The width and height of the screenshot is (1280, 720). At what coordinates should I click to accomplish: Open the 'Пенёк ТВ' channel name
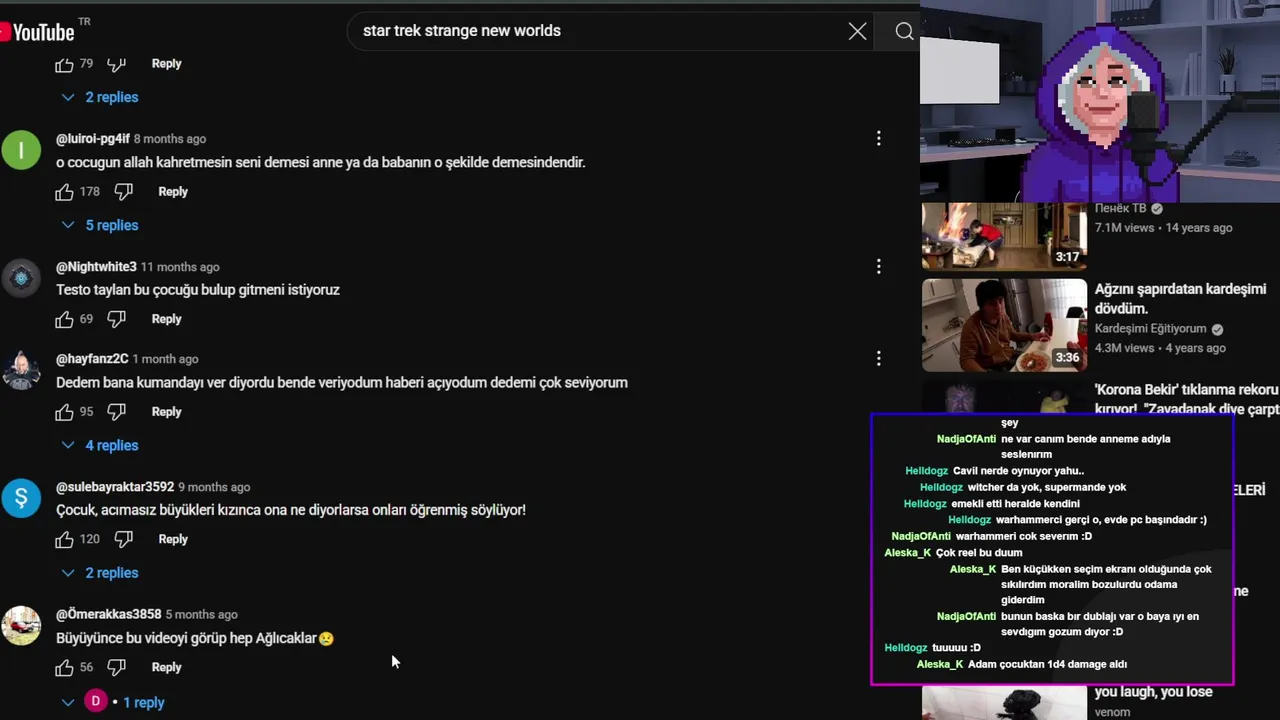[1120, 208]
